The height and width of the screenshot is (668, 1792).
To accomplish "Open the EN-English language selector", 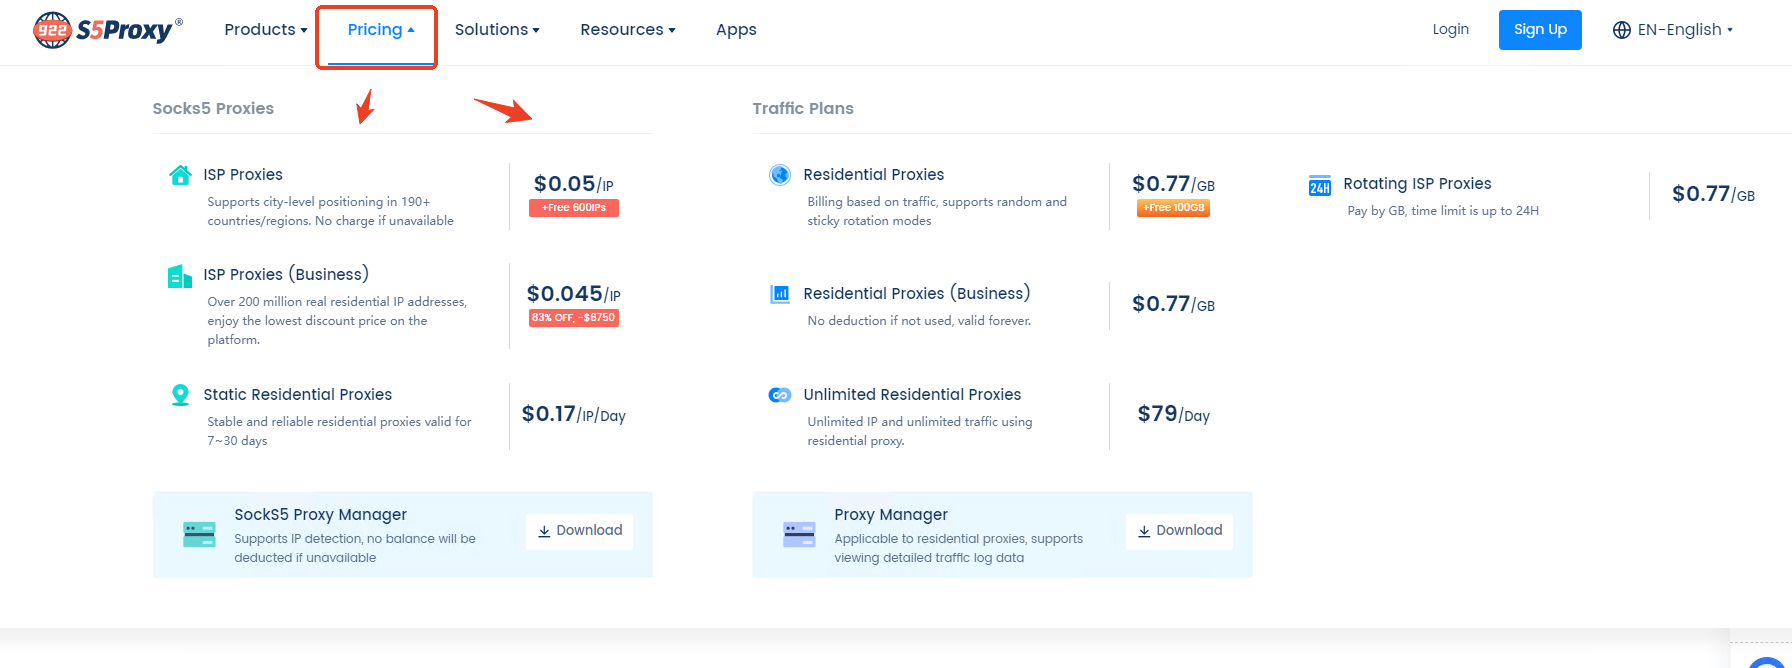I will tap(1673, 30).
